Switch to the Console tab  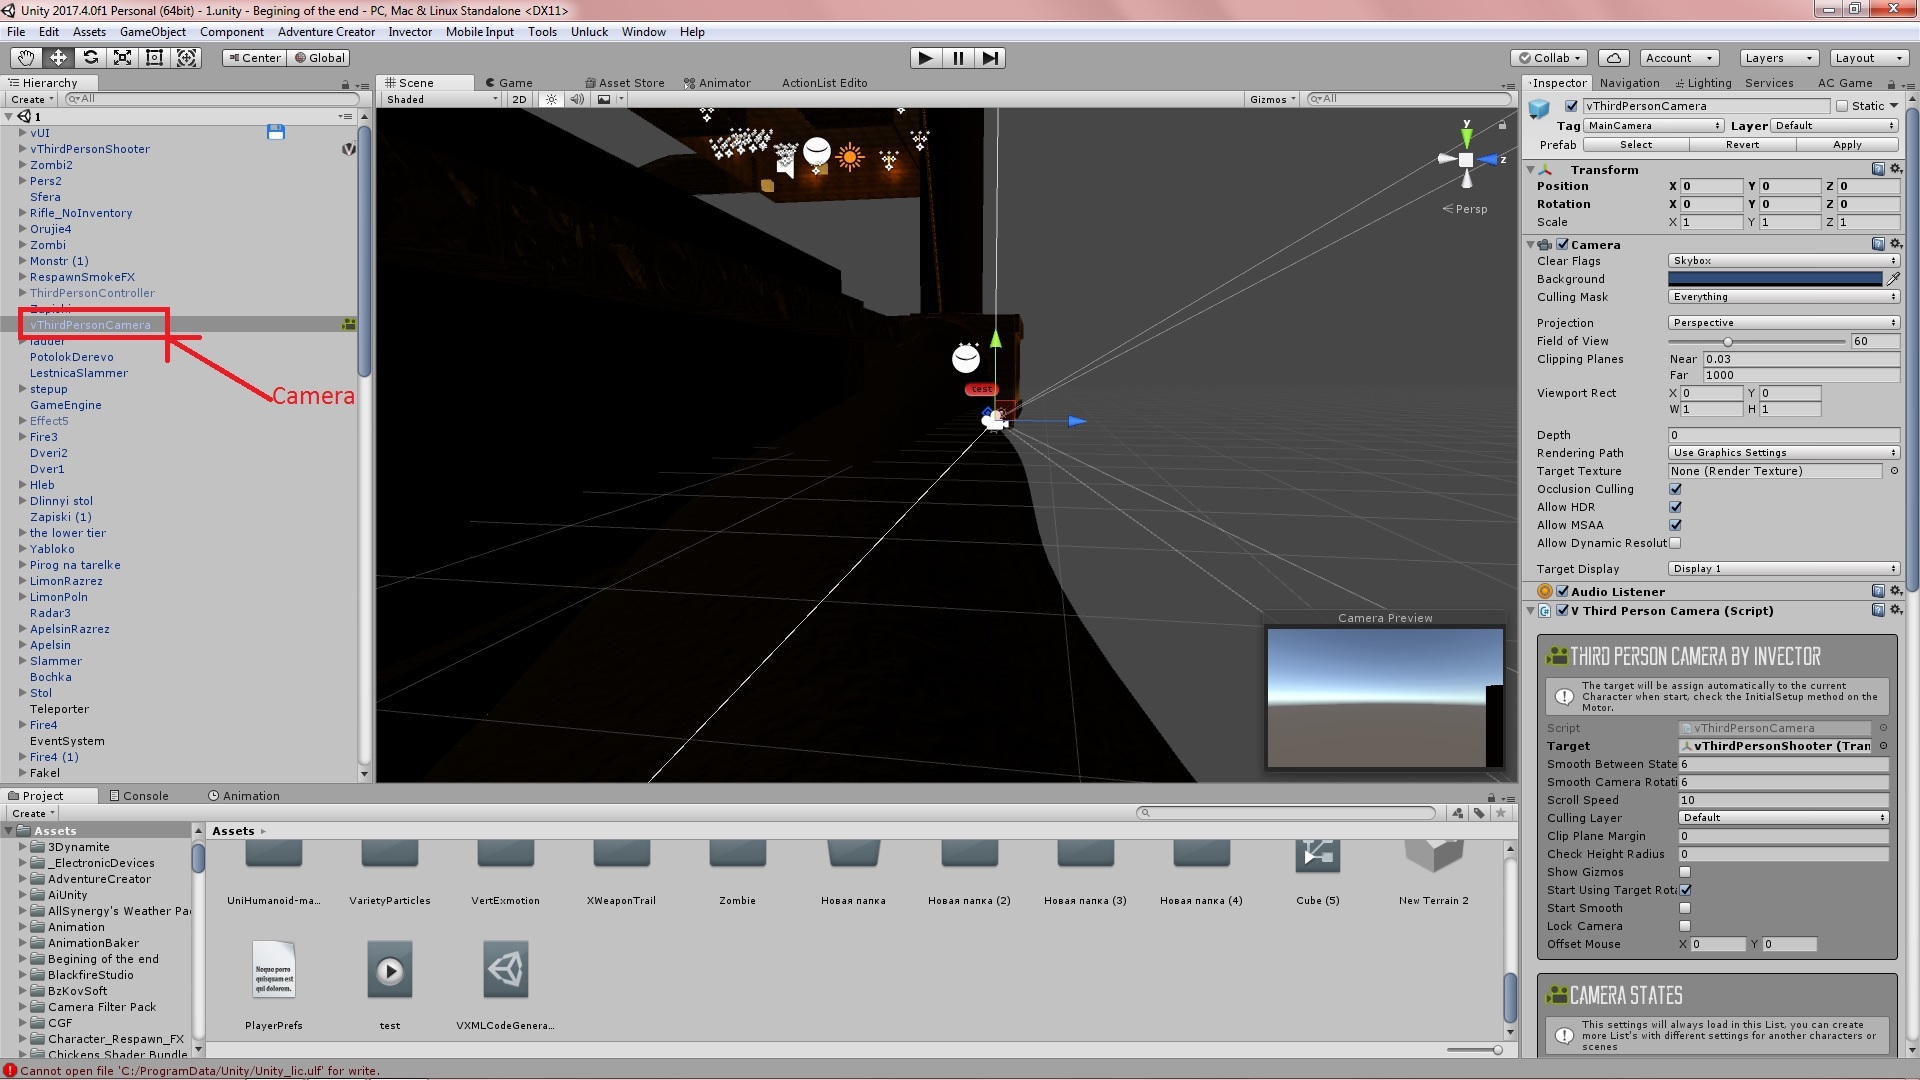[x=139, y=796]
